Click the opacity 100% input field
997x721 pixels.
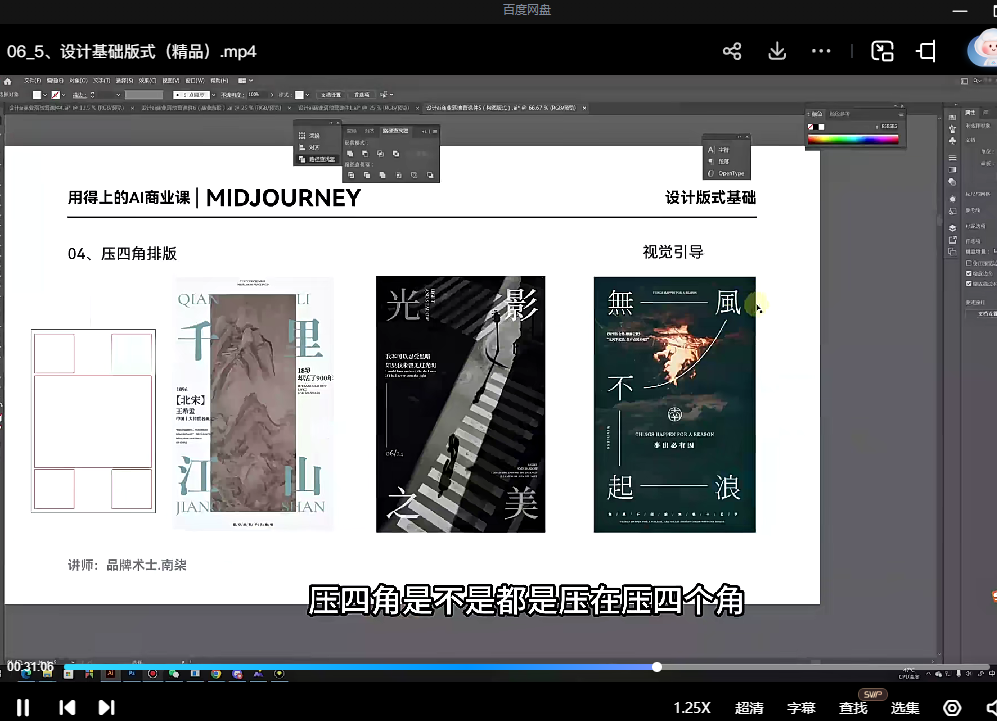[257, 95]
